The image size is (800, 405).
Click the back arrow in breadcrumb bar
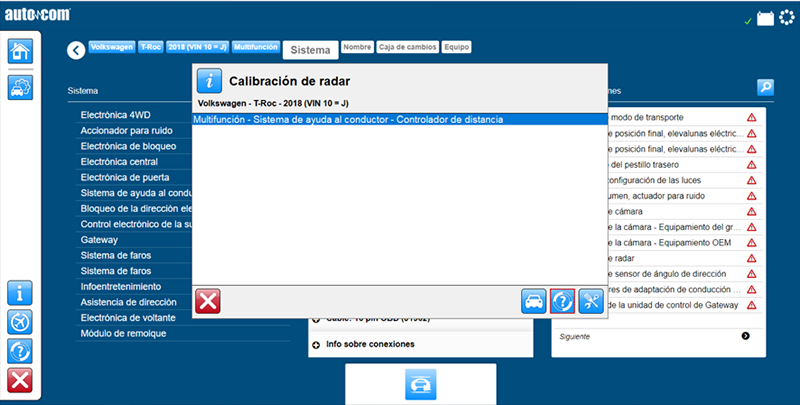coord(76,50)
